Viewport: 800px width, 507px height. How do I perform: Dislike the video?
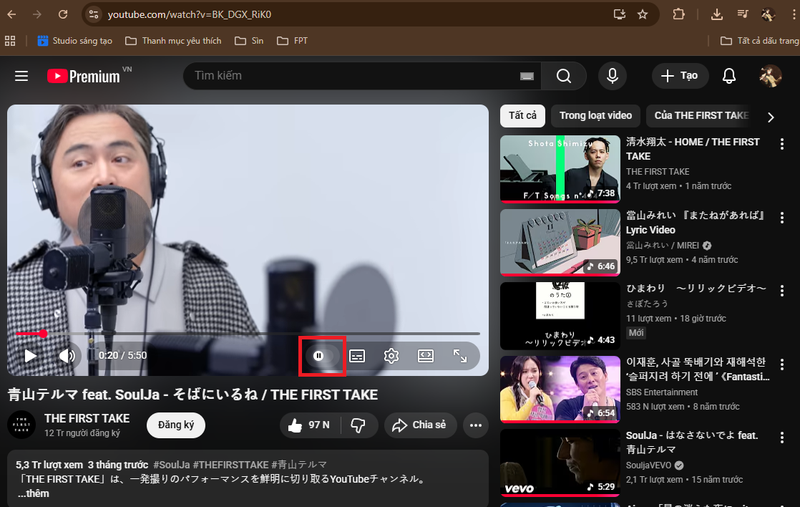tap(358, 425)
